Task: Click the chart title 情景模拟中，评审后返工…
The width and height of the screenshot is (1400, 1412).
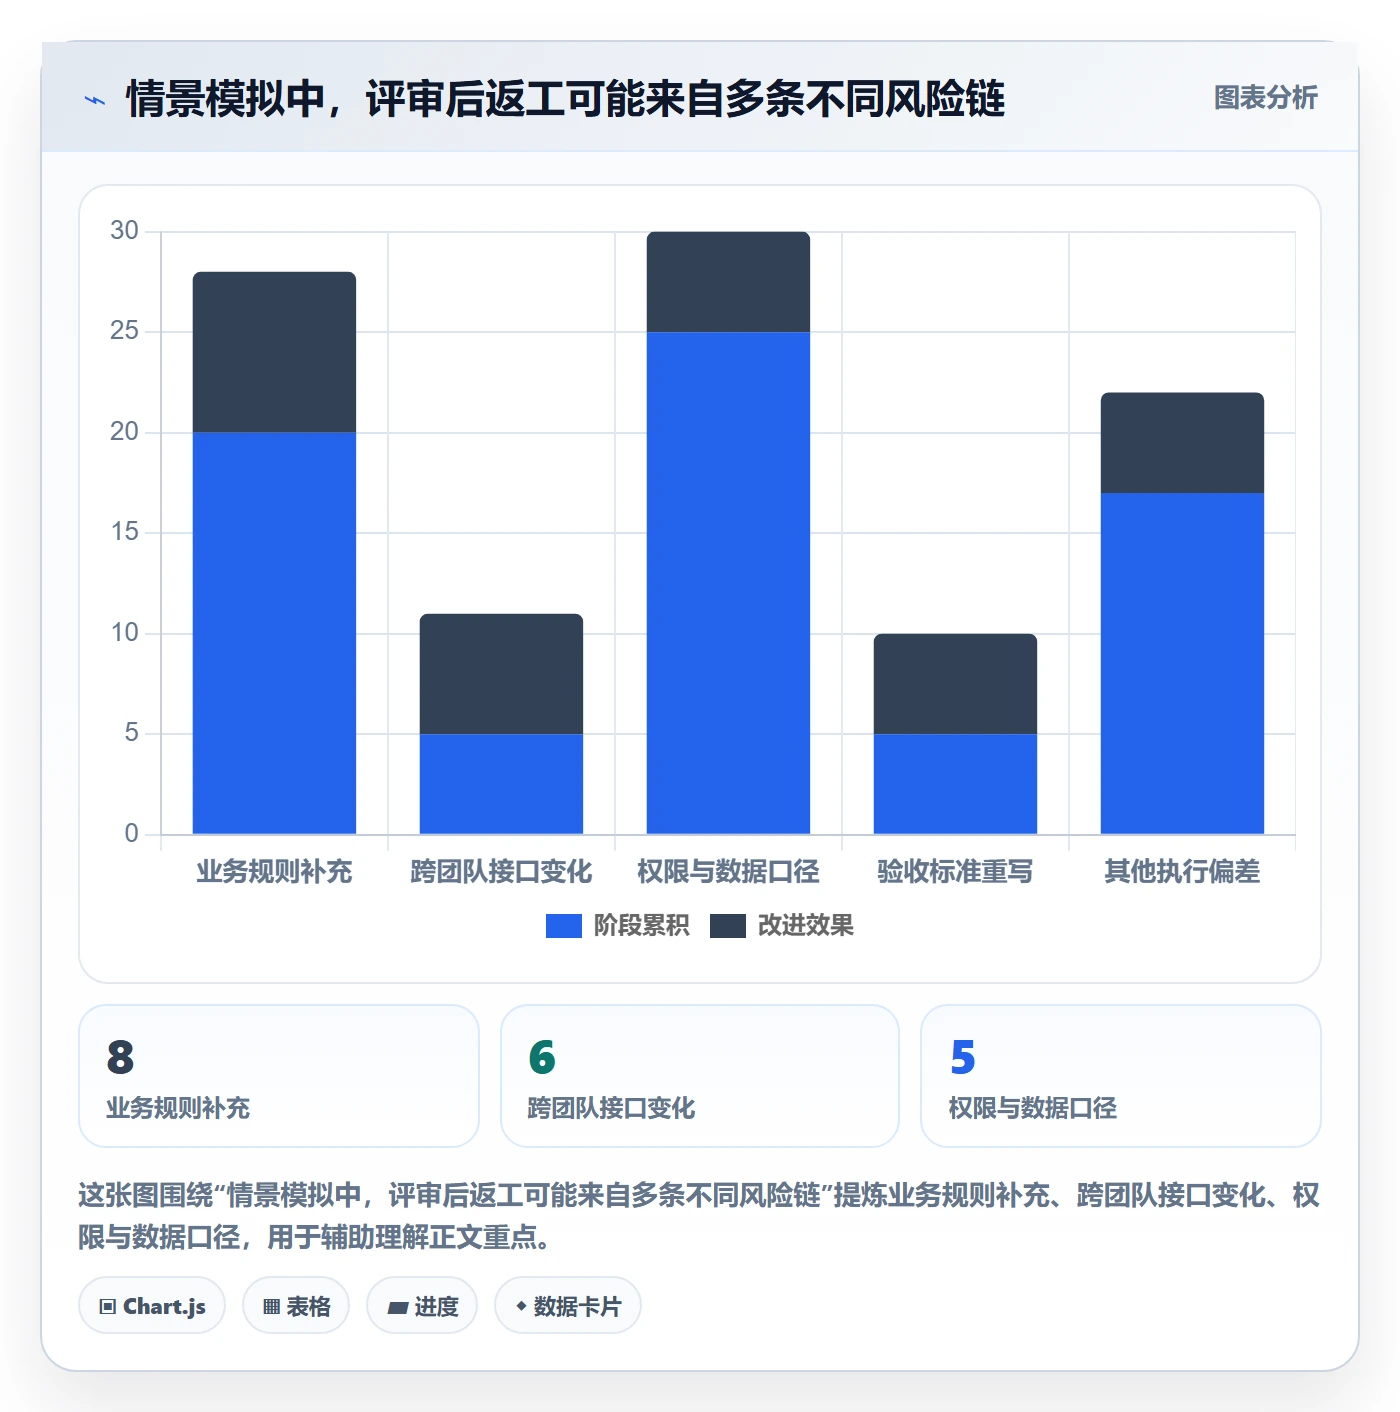Action: pyautogui.click(x=565, y=99)
